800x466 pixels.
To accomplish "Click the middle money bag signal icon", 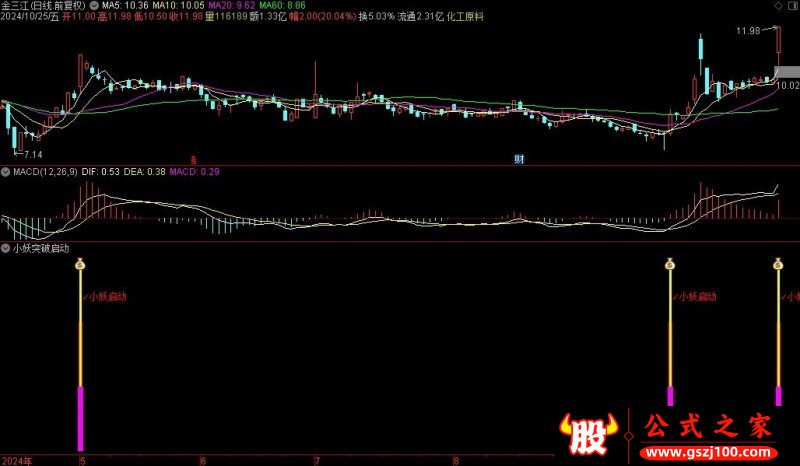I will [670, 264].
